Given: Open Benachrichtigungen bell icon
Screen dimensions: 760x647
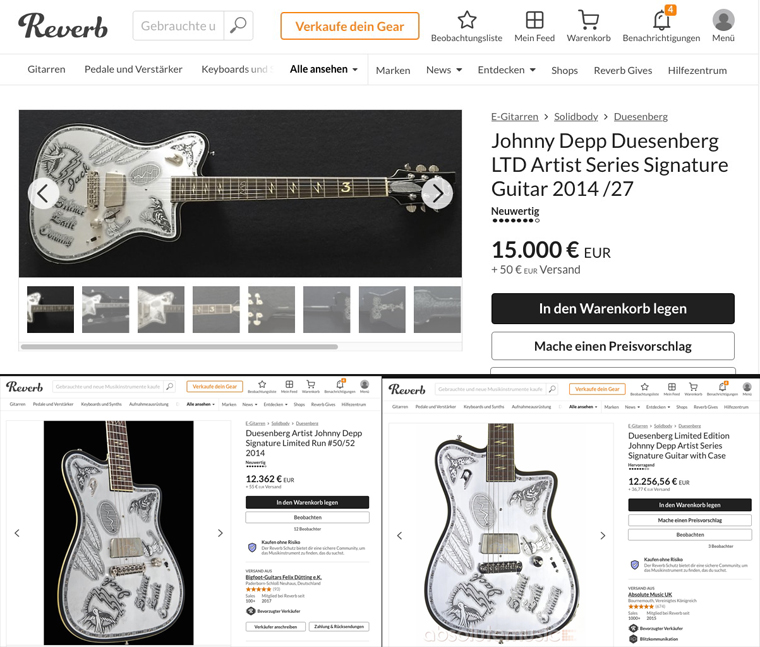Looking at the screenshot, I should click(x=662, y=20).
